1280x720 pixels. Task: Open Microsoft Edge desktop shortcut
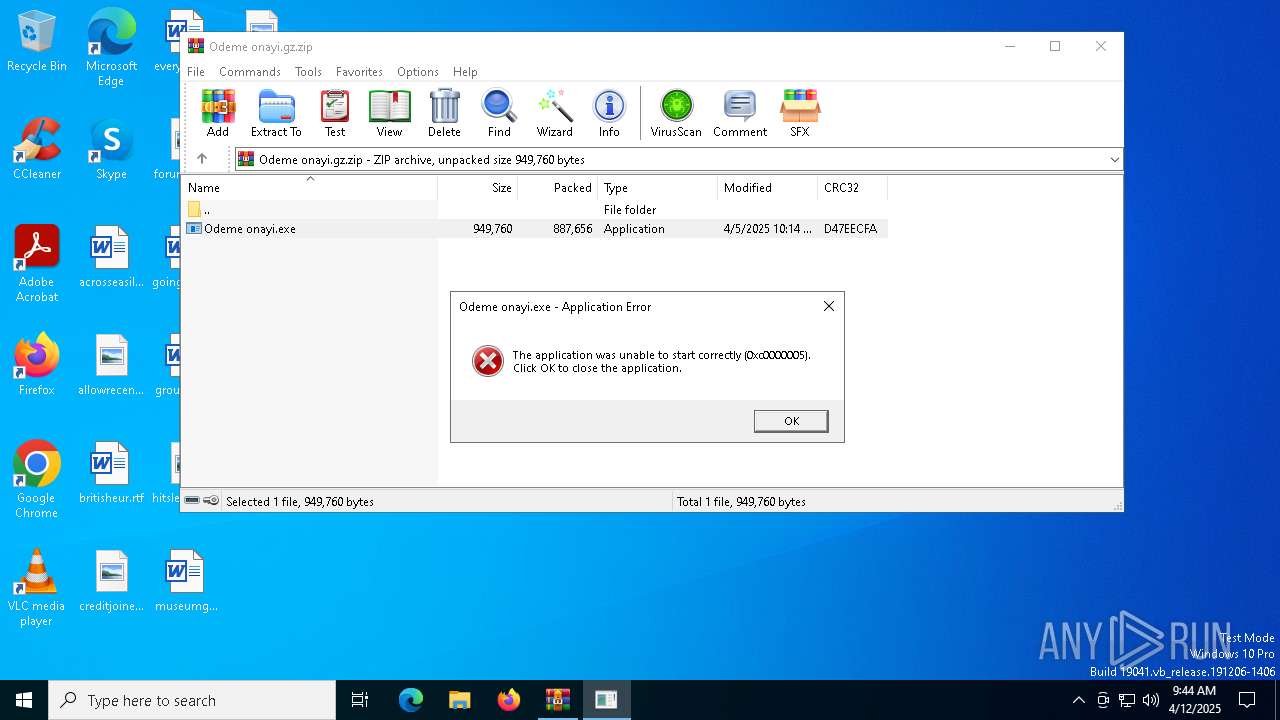[x=111, y=48]
